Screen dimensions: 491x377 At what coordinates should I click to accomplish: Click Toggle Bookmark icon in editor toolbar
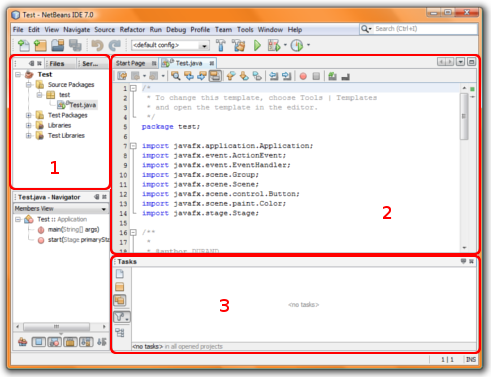click(x=257, y=76)
